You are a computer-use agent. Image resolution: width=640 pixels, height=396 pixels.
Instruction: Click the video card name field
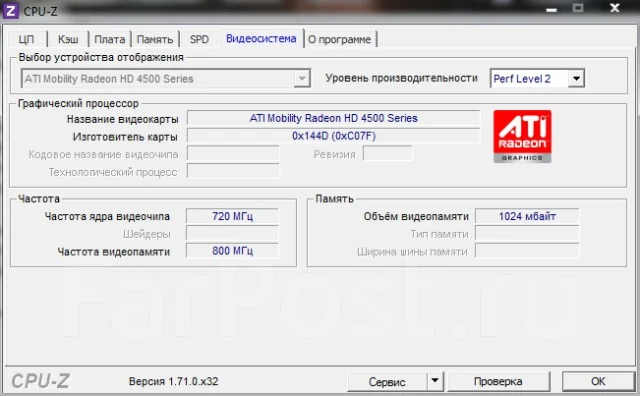click(x=333, y=118)
